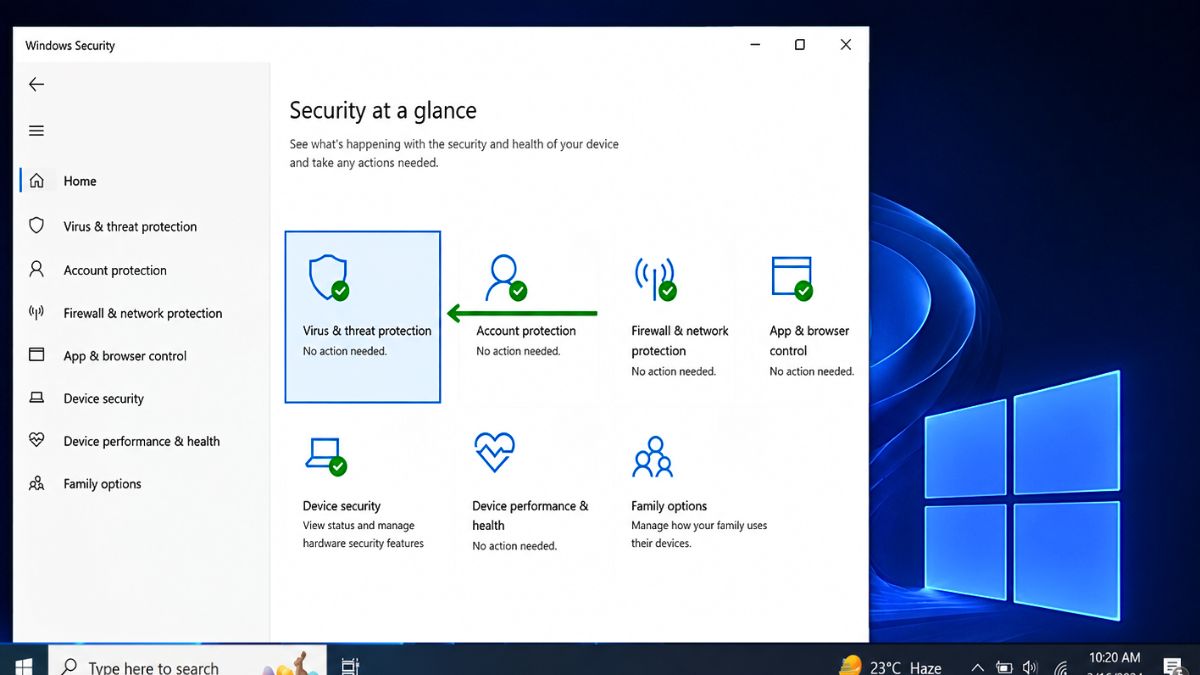Open Account protection from the sidebar
The image size is (1200, 675).
click(115, 270)
